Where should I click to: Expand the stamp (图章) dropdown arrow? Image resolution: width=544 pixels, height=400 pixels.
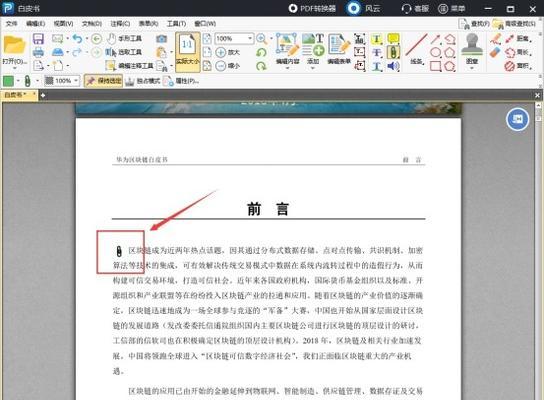[x=472, y=68]
